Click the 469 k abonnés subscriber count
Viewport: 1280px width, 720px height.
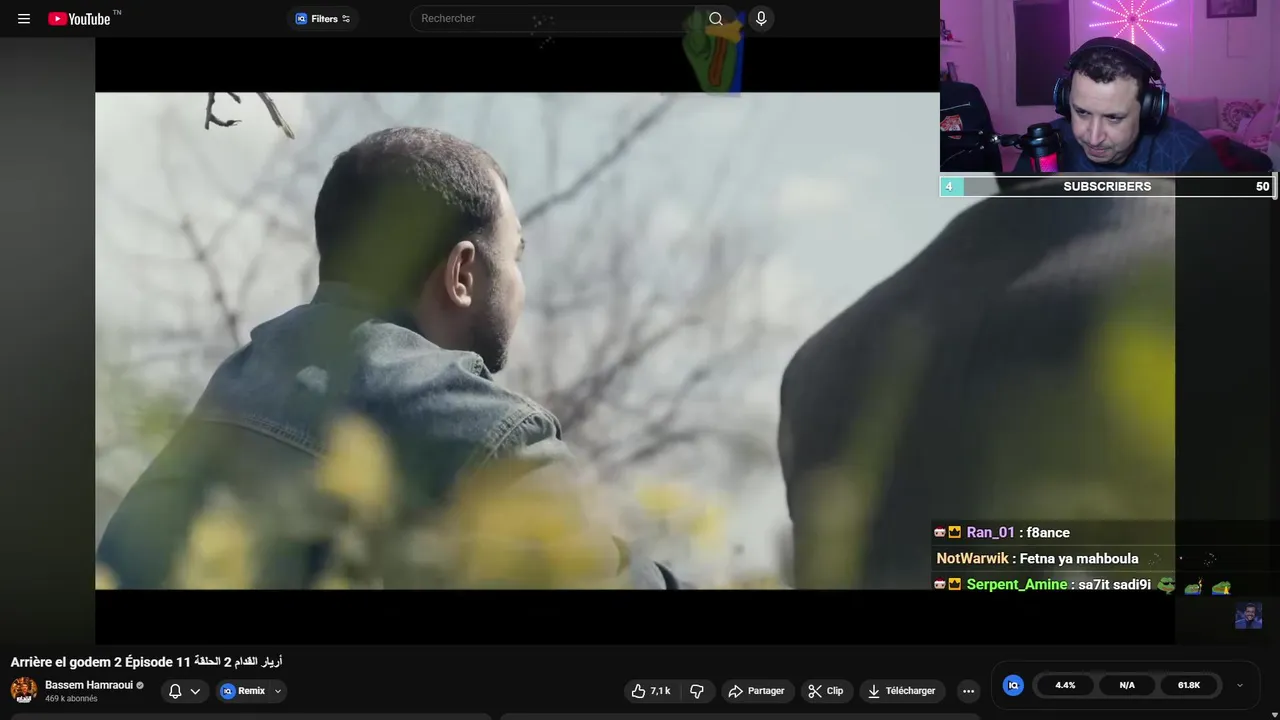click(71, 699)
